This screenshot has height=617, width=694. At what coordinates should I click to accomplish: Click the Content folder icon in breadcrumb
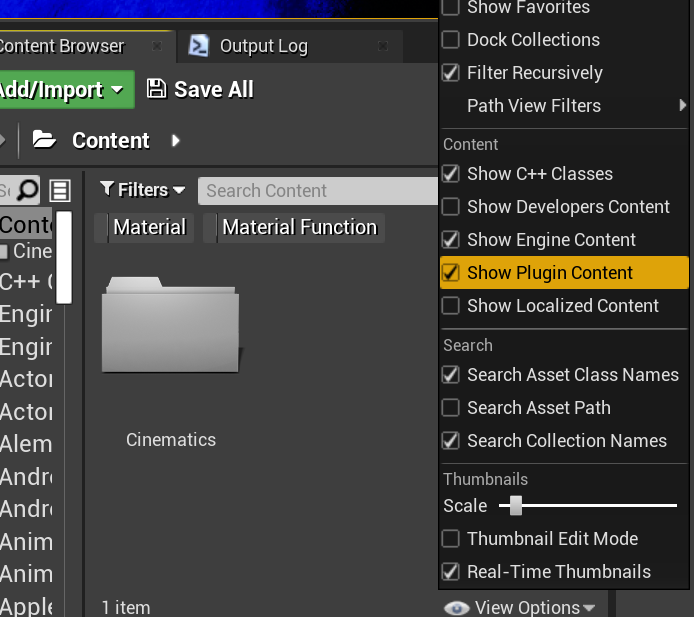(x=44, y=140)
